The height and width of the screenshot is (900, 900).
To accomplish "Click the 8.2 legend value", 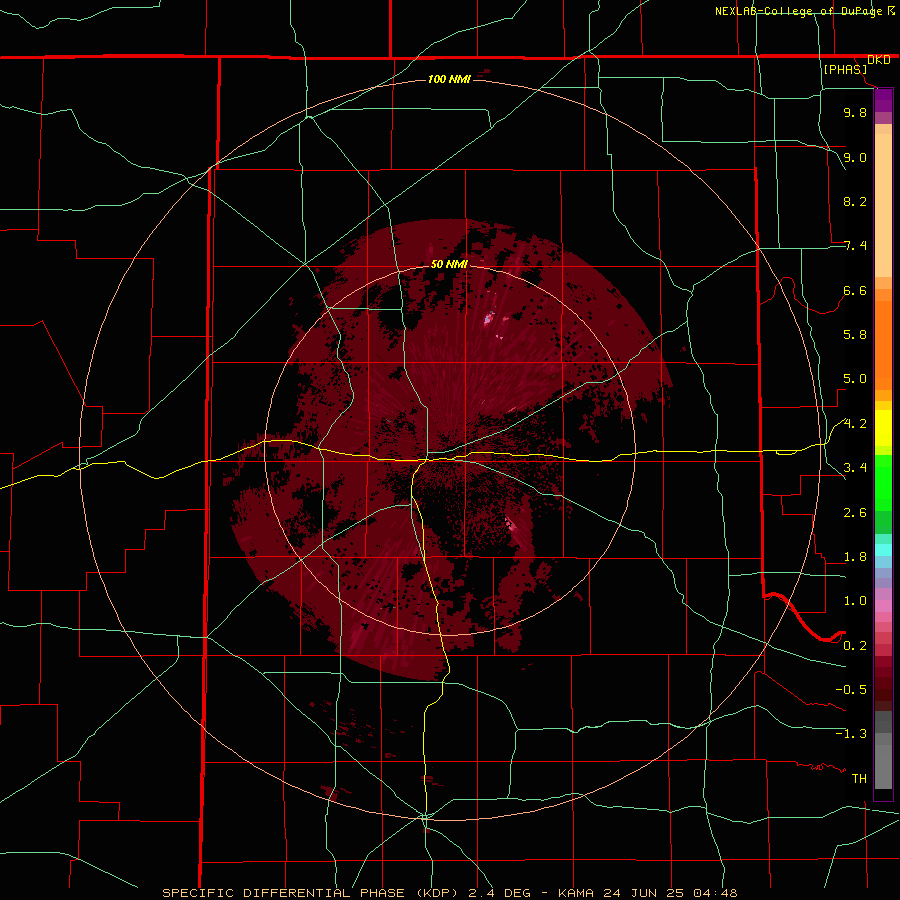I will [x=855, y=201].
